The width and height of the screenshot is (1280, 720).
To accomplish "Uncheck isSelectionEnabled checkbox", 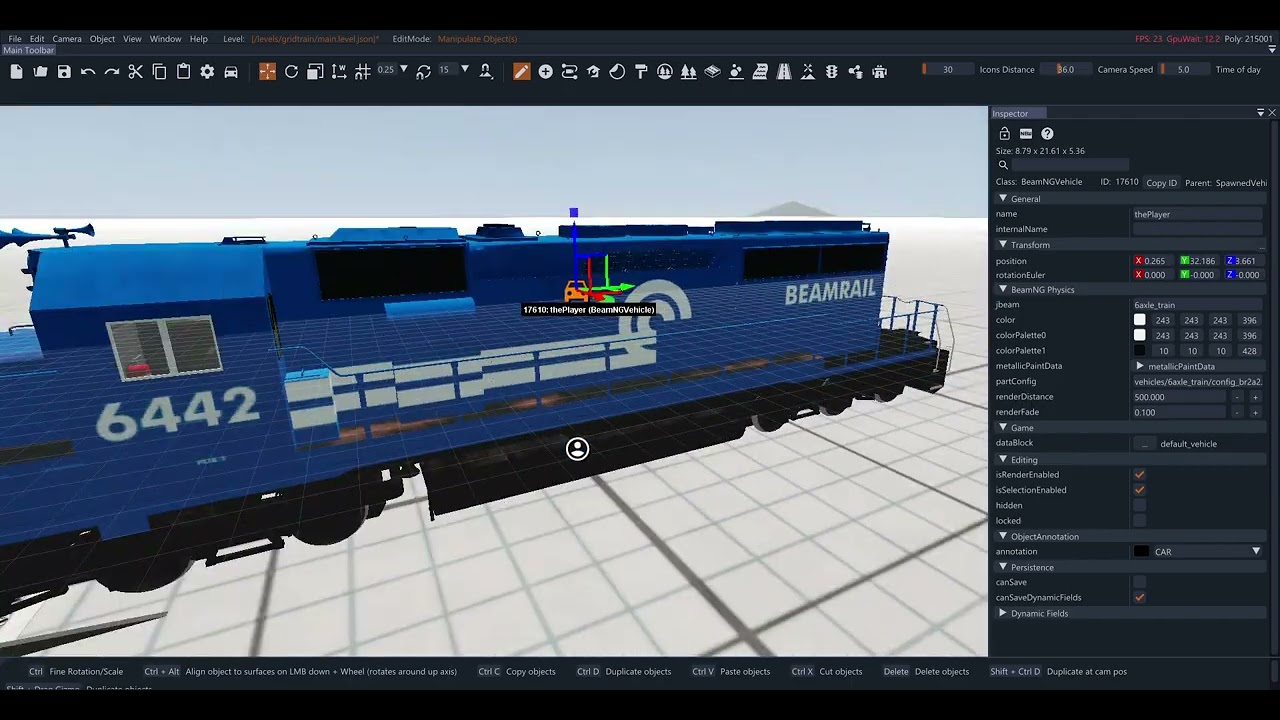I will pos(1139,490).
